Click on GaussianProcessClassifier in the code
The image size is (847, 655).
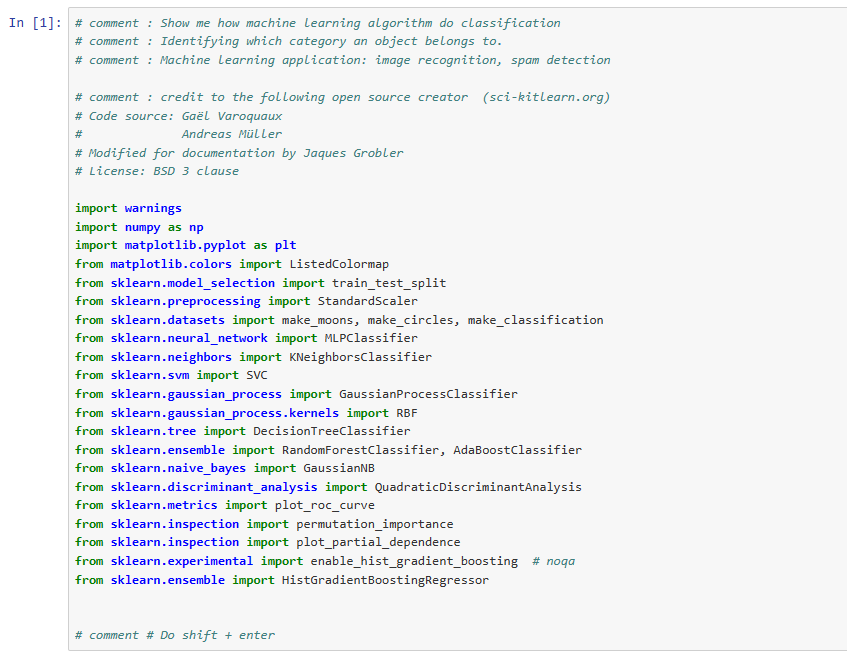pos(428,394)
